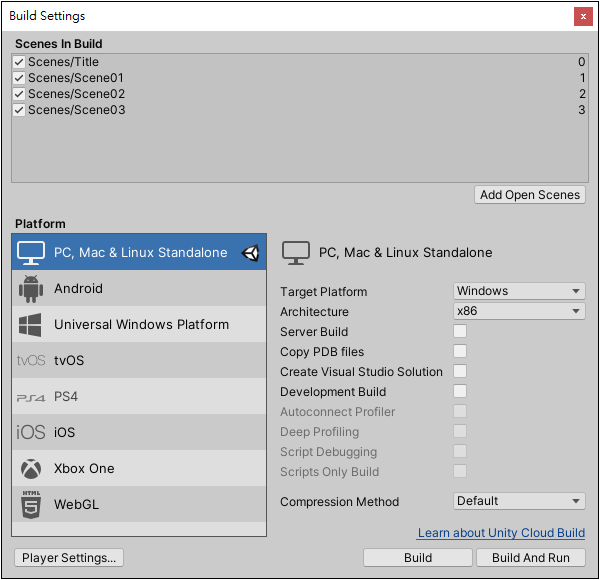Click the PC, Mac & Linux monitor icon

(31, 253)
